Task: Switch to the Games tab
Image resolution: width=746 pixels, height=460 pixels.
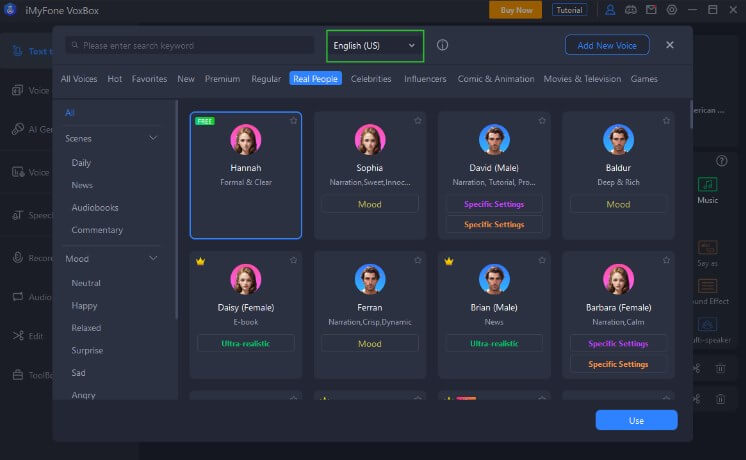Action: (x=644, y=79)
